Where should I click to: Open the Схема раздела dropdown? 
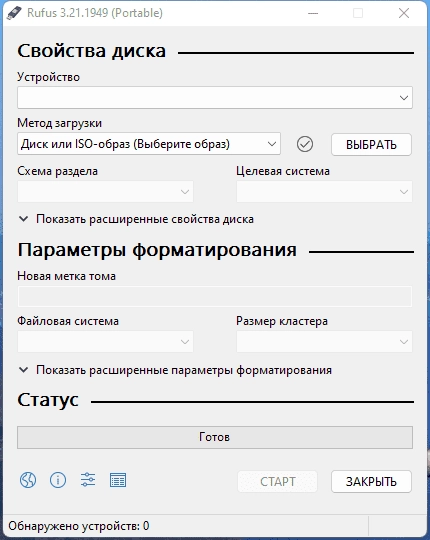[105, 191]
